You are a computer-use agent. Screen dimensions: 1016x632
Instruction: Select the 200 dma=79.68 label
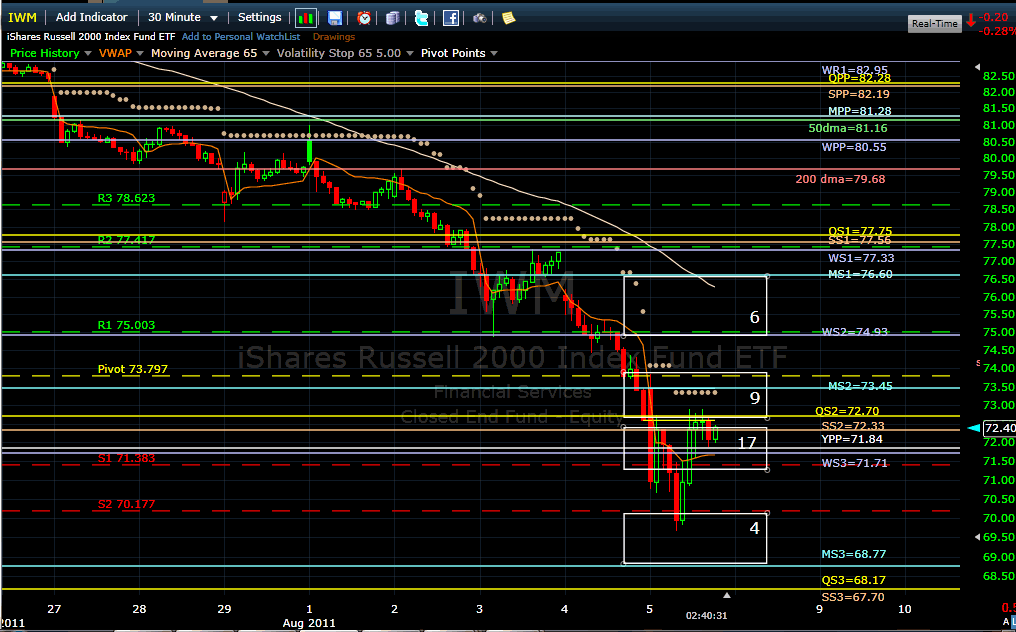click(840, 179)
